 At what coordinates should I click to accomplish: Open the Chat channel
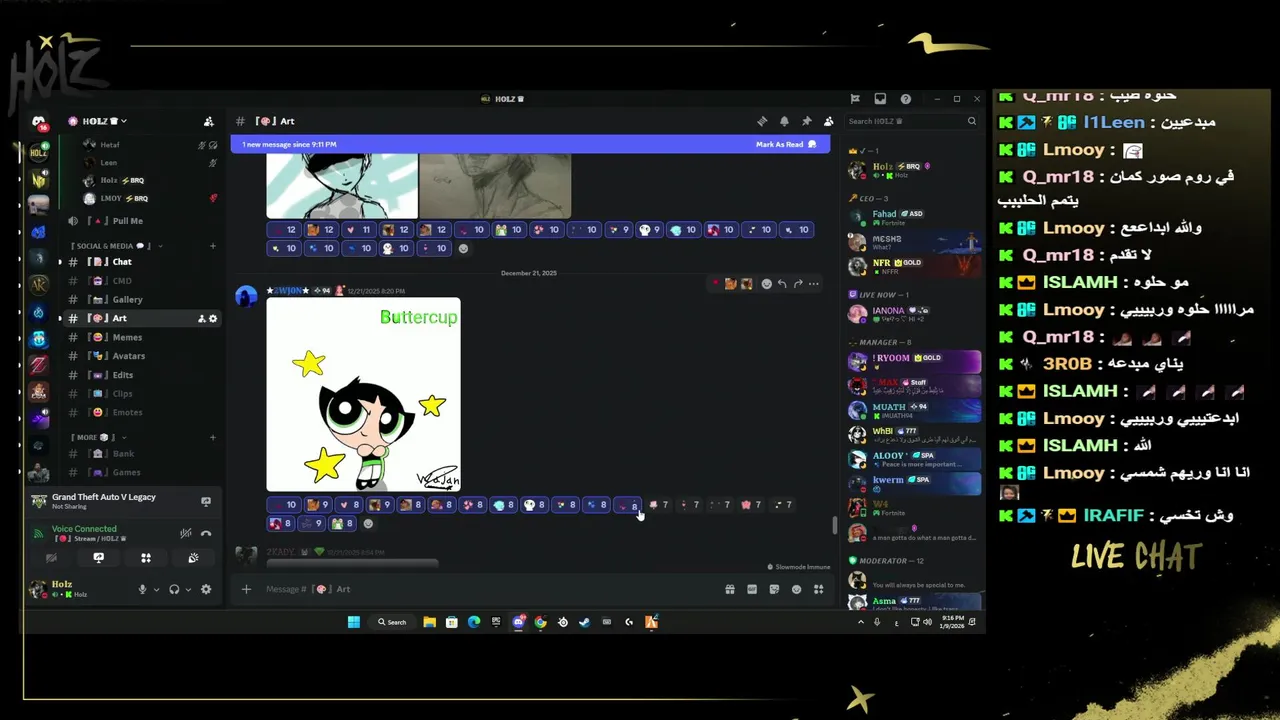tap(141, 262)
